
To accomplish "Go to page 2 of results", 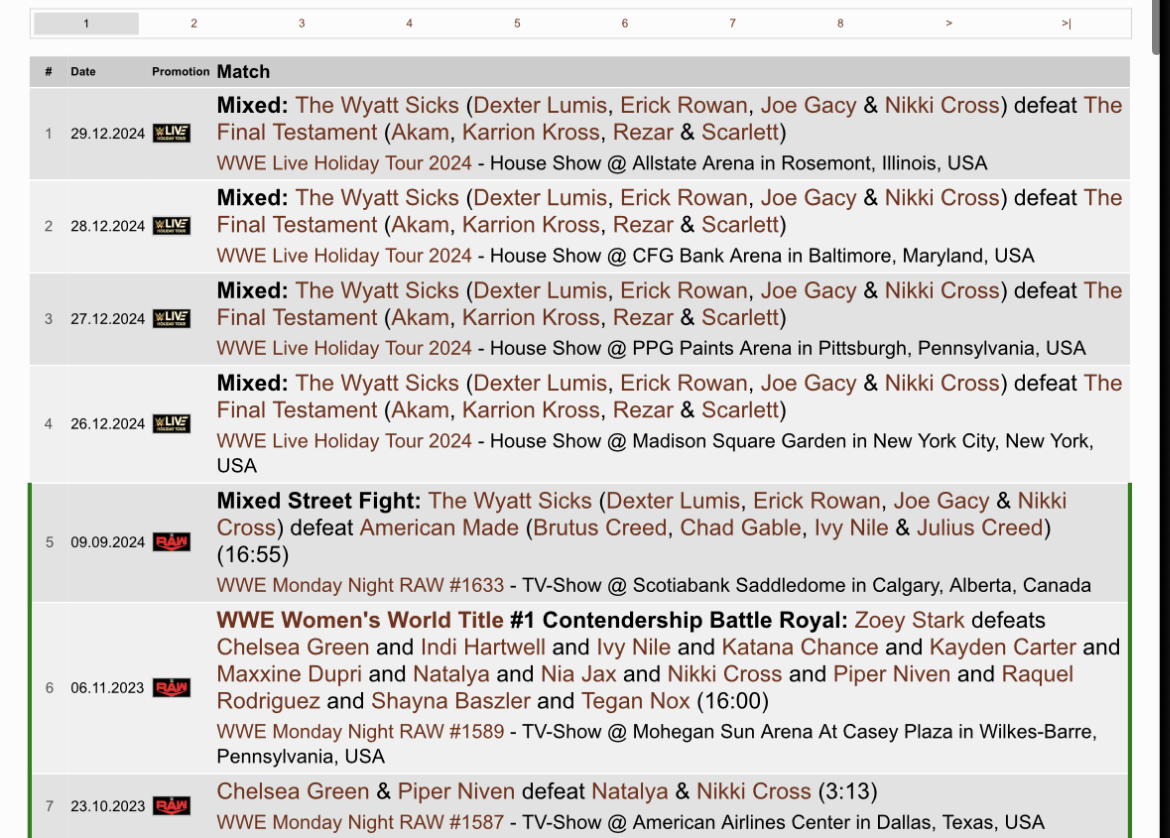I will tap(194, 23).
